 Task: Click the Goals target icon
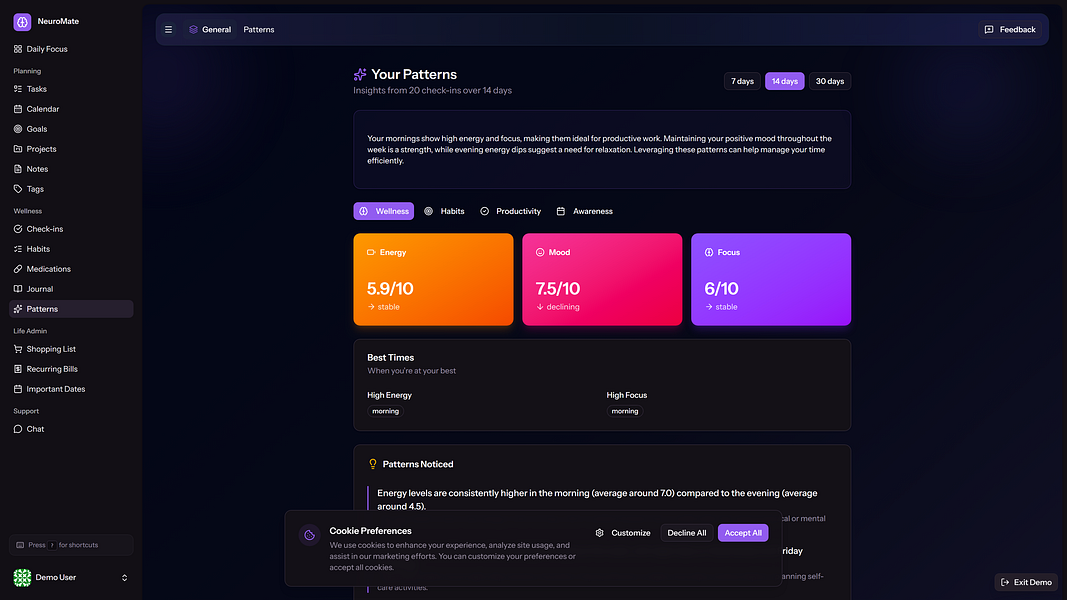click(x=18, y=129)
